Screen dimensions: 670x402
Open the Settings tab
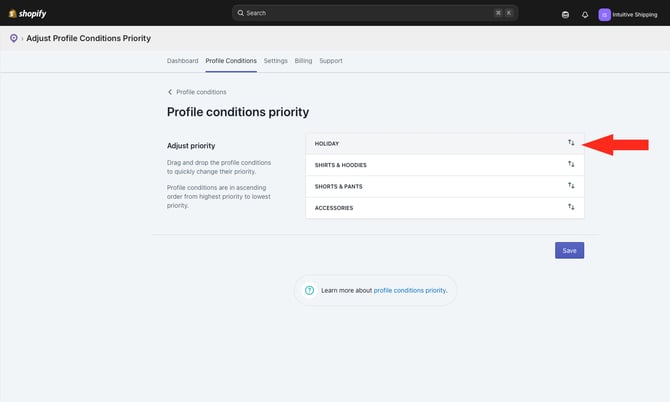click(276, 61)
